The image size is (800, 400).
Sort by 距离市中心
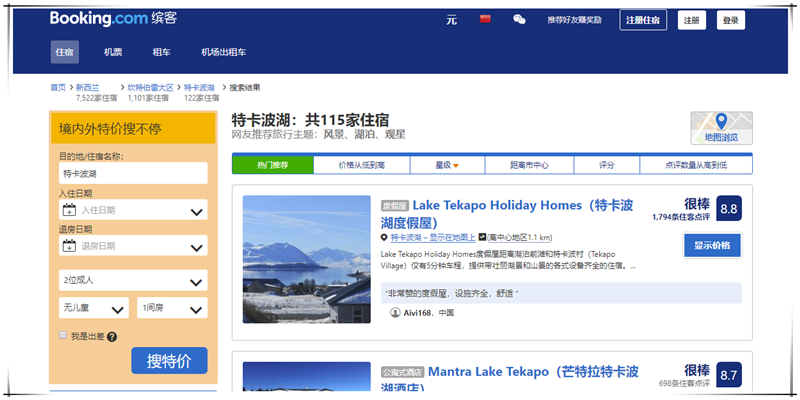(x=529, y=165)
